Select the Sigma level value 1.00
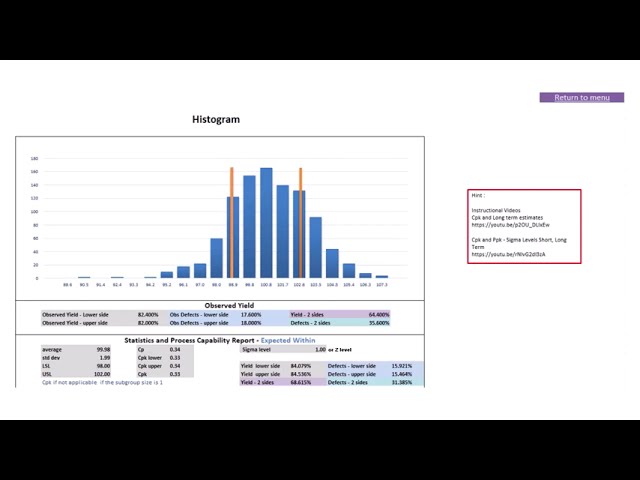 tap(320, 350)
